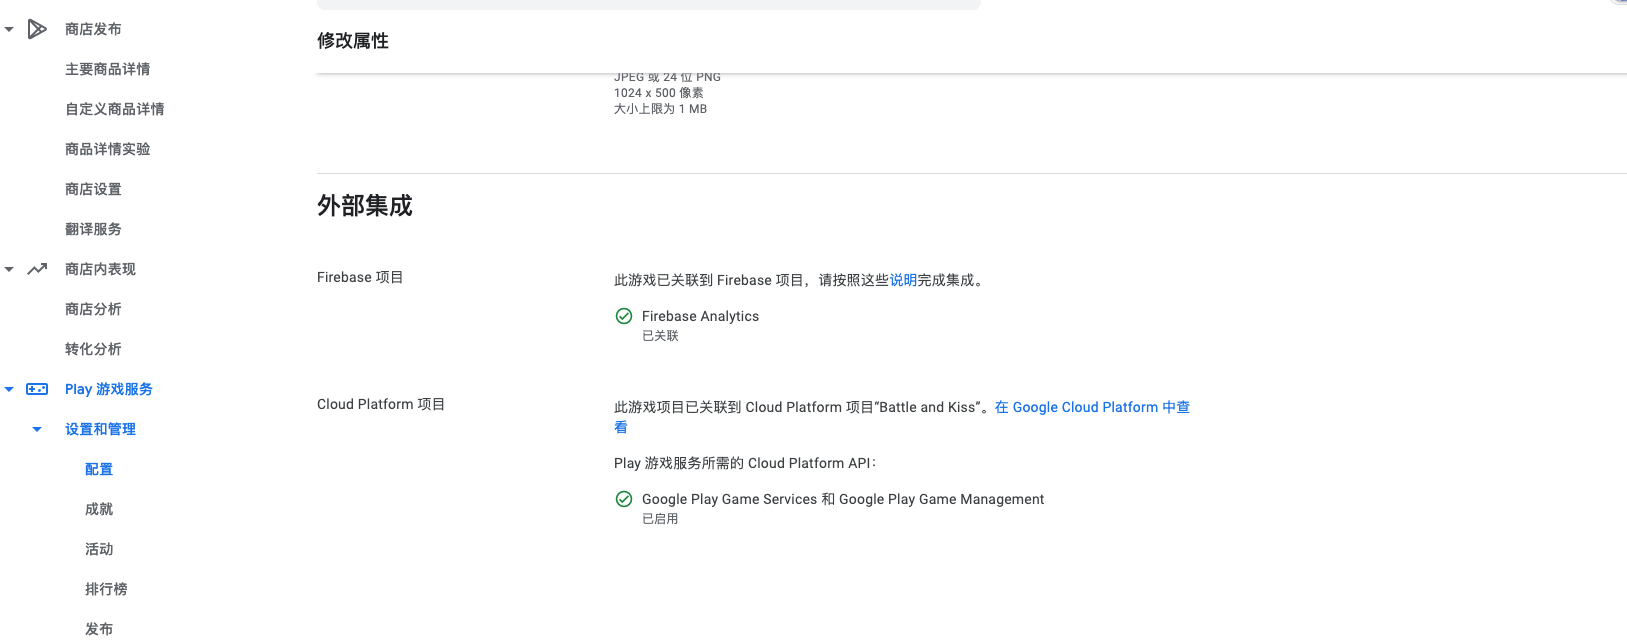The height and width of the screenshot is (640, 1627).
Task: Select 翻译服务 in the sidebar
Action: (93, 229)
